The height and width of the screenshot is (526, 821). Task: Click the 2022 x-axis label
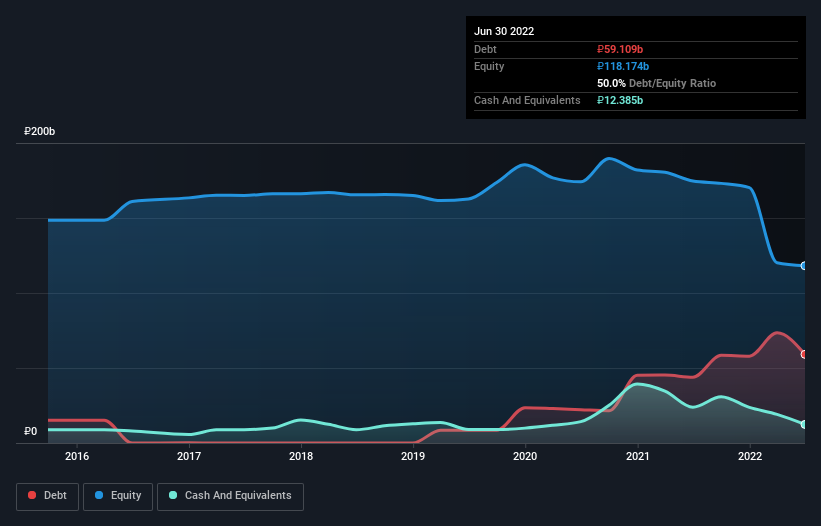pos(750,456)
